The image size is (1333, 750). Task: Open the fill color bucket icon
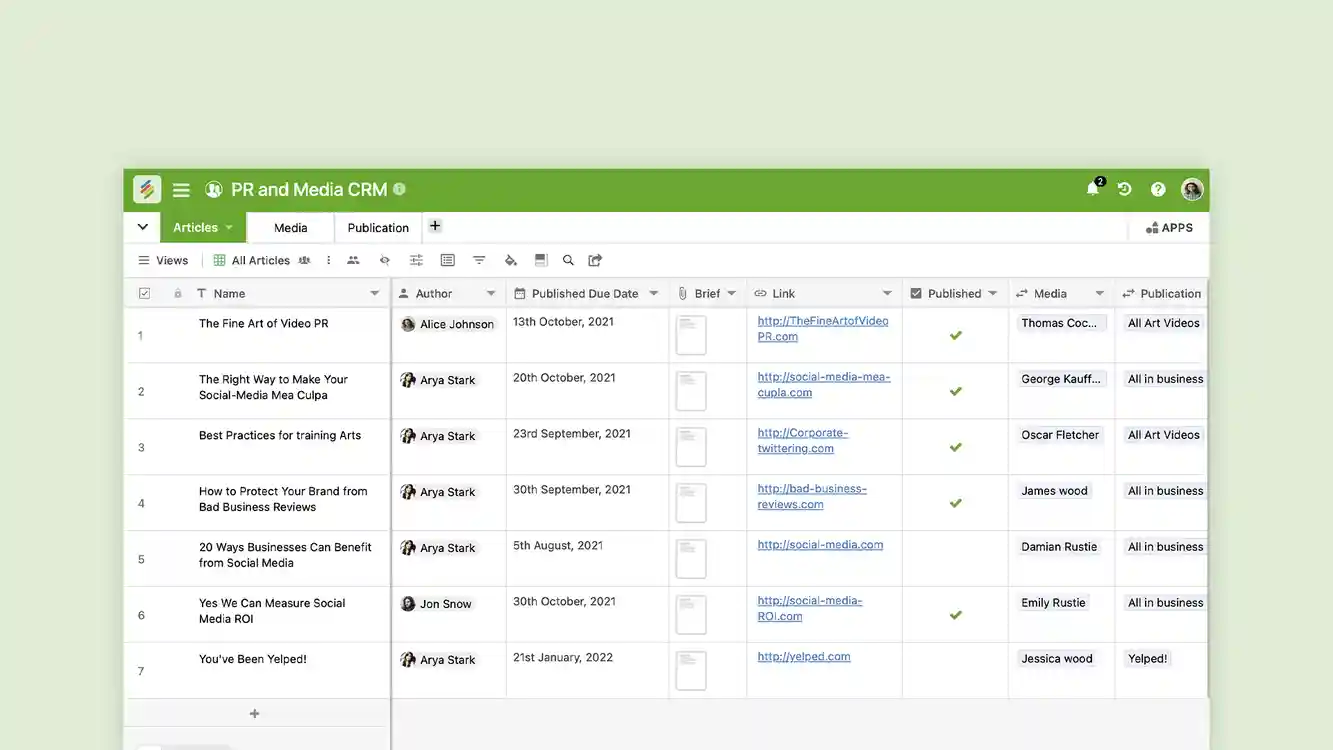pos(510,259)
